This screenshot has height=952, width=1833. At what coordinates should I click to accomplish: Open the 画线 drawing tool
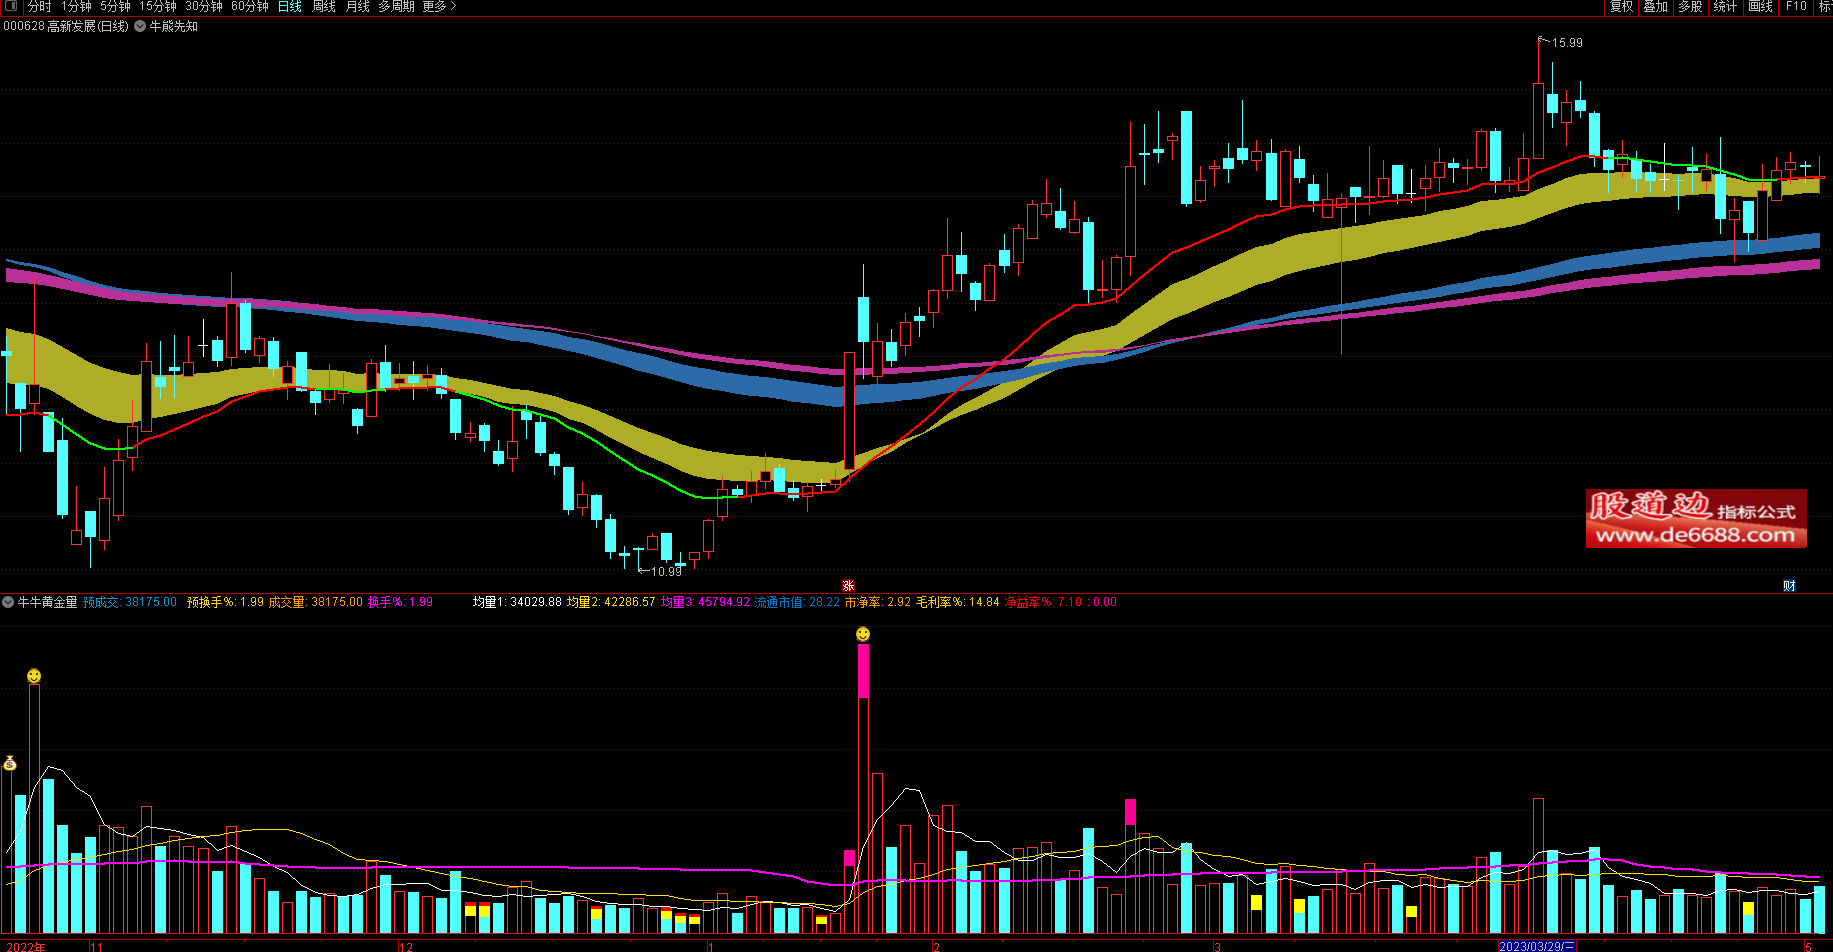[x=1760, y=7]
